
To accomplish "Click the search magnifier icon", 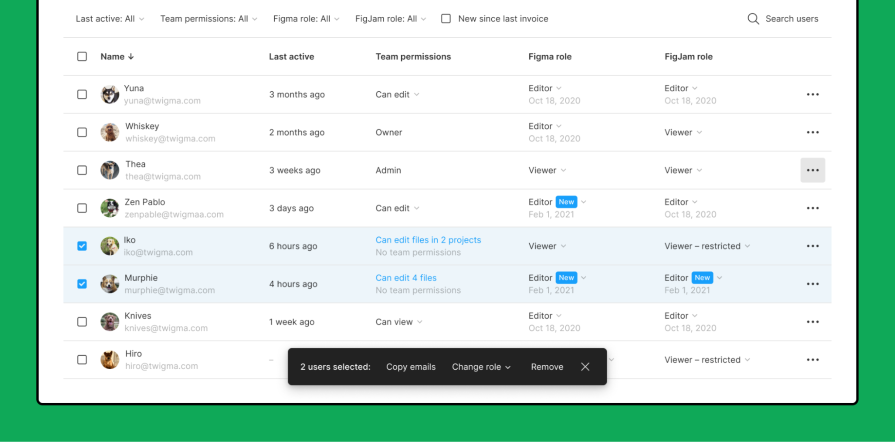I will coord(753,19).
